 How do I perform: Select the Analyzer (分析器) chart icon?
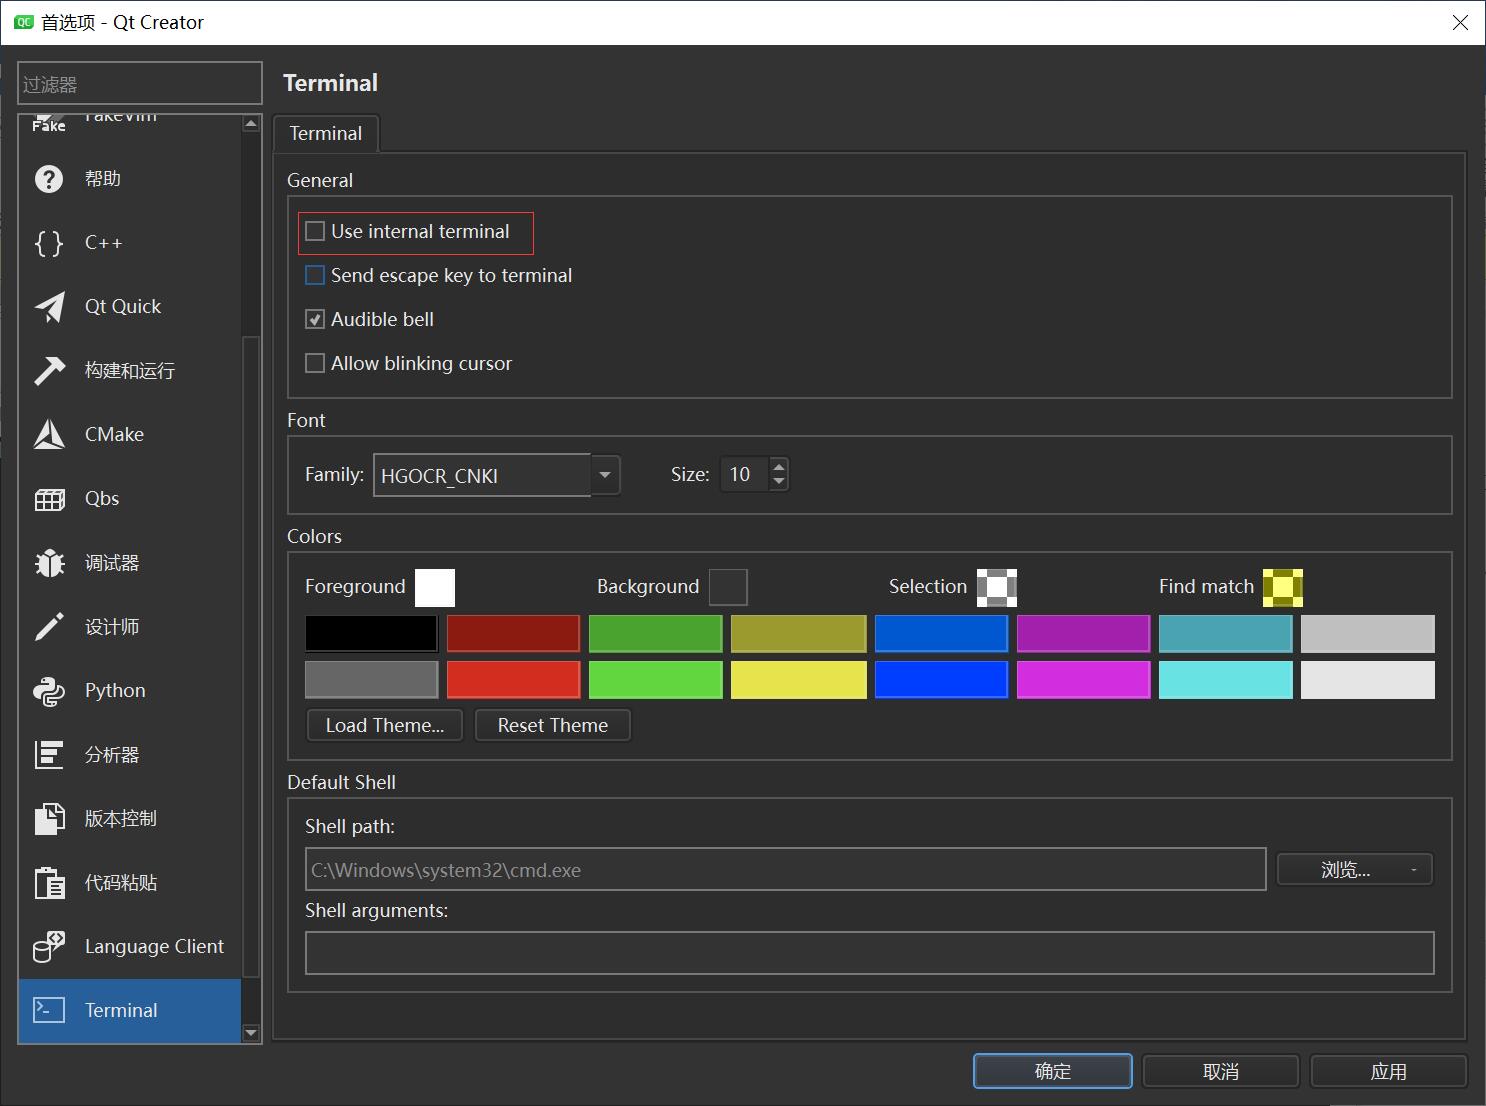tap(49, 755)
